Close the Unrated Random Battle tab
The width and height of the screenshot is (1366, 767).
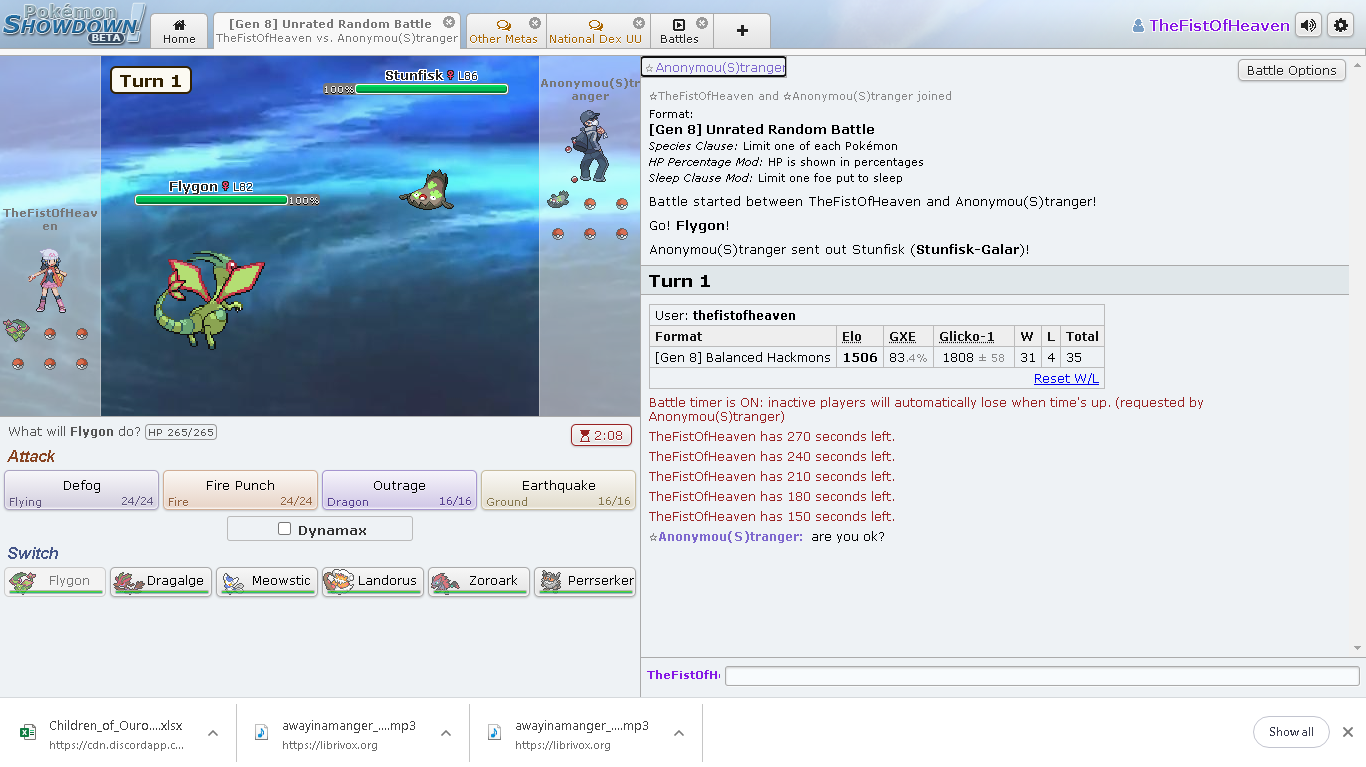448,22
